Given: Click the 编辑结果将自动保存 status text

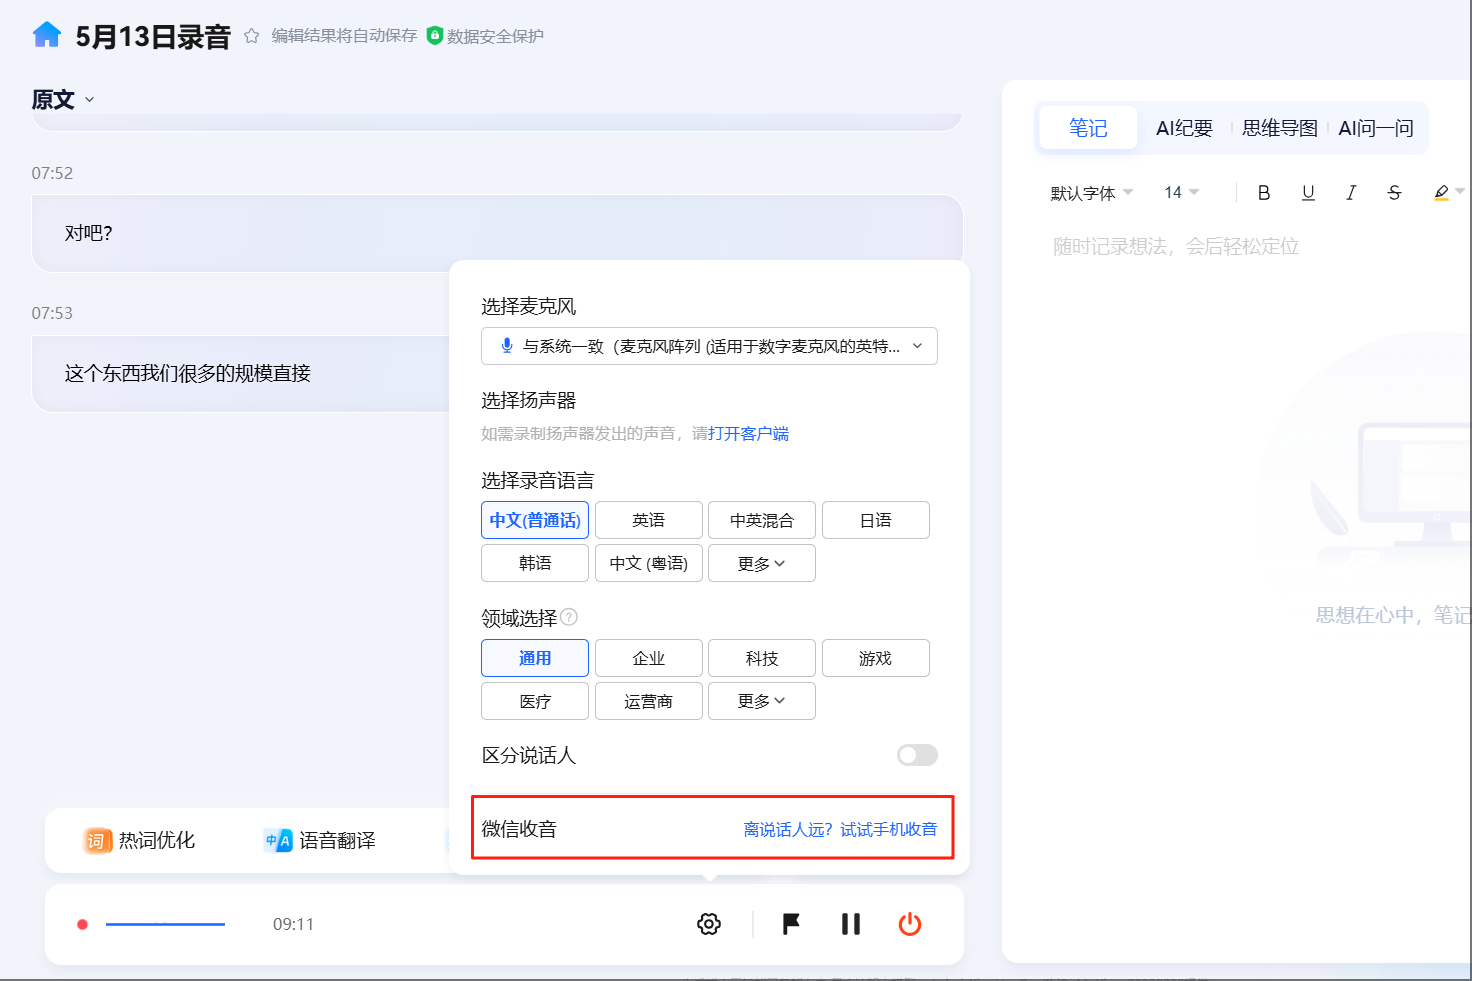Looking at the screenshot, I should pos(344,36).
